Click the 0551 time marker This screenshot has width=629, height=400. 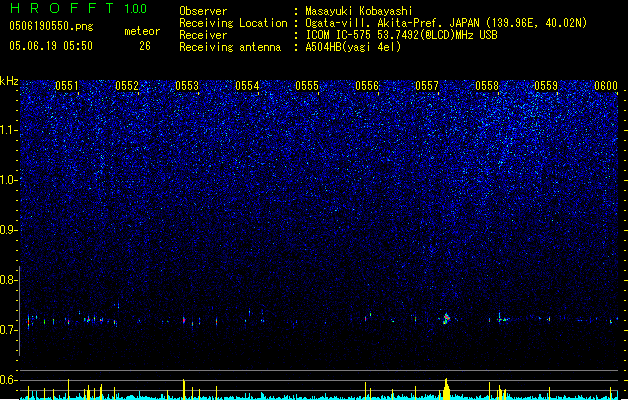coord(67,86)
